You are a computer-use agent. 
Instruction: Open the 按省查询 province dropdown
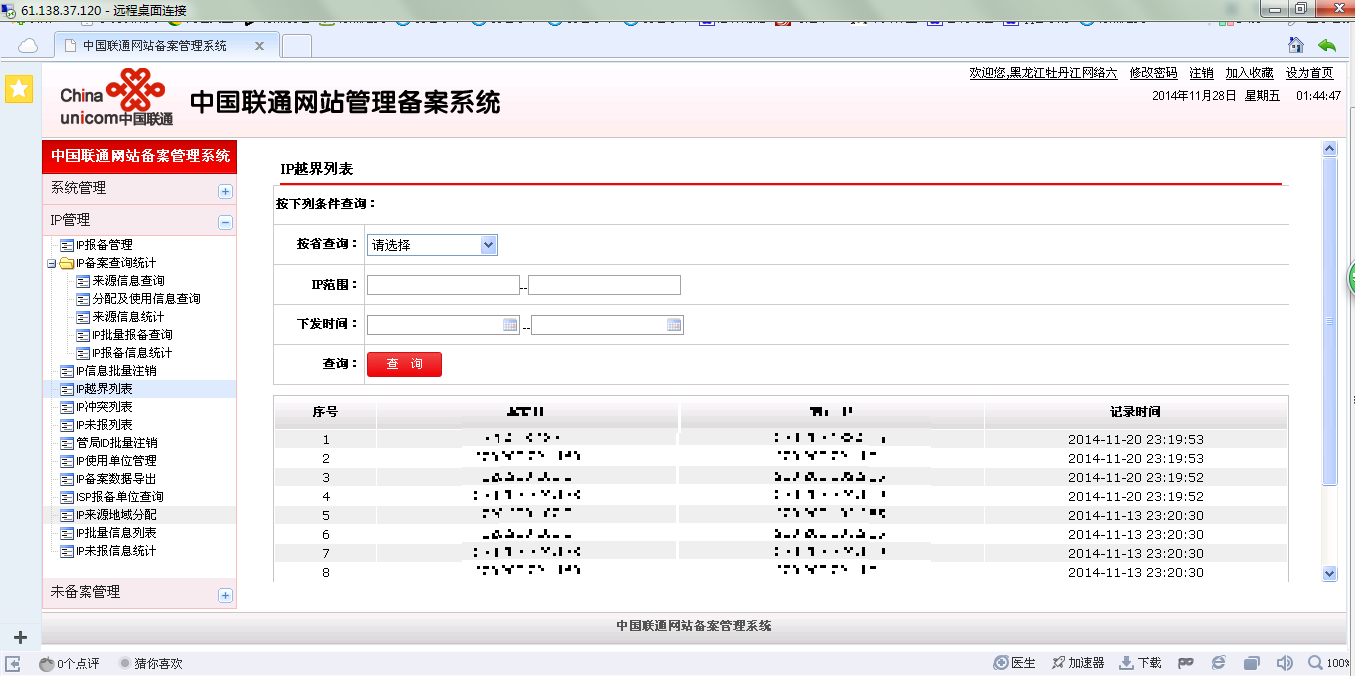pos(432,245)
